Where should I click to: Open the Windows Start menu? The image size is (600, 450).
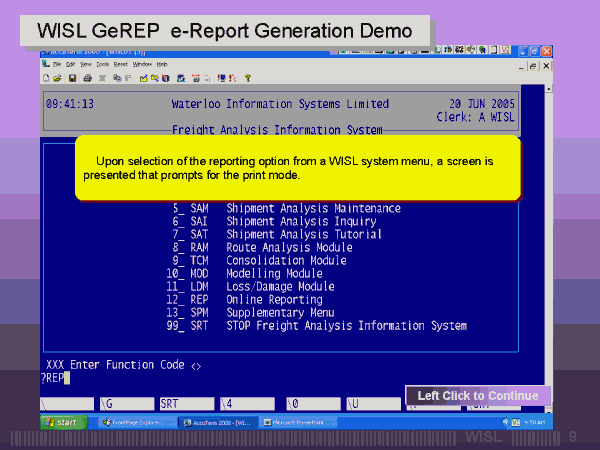coord(62,423)
